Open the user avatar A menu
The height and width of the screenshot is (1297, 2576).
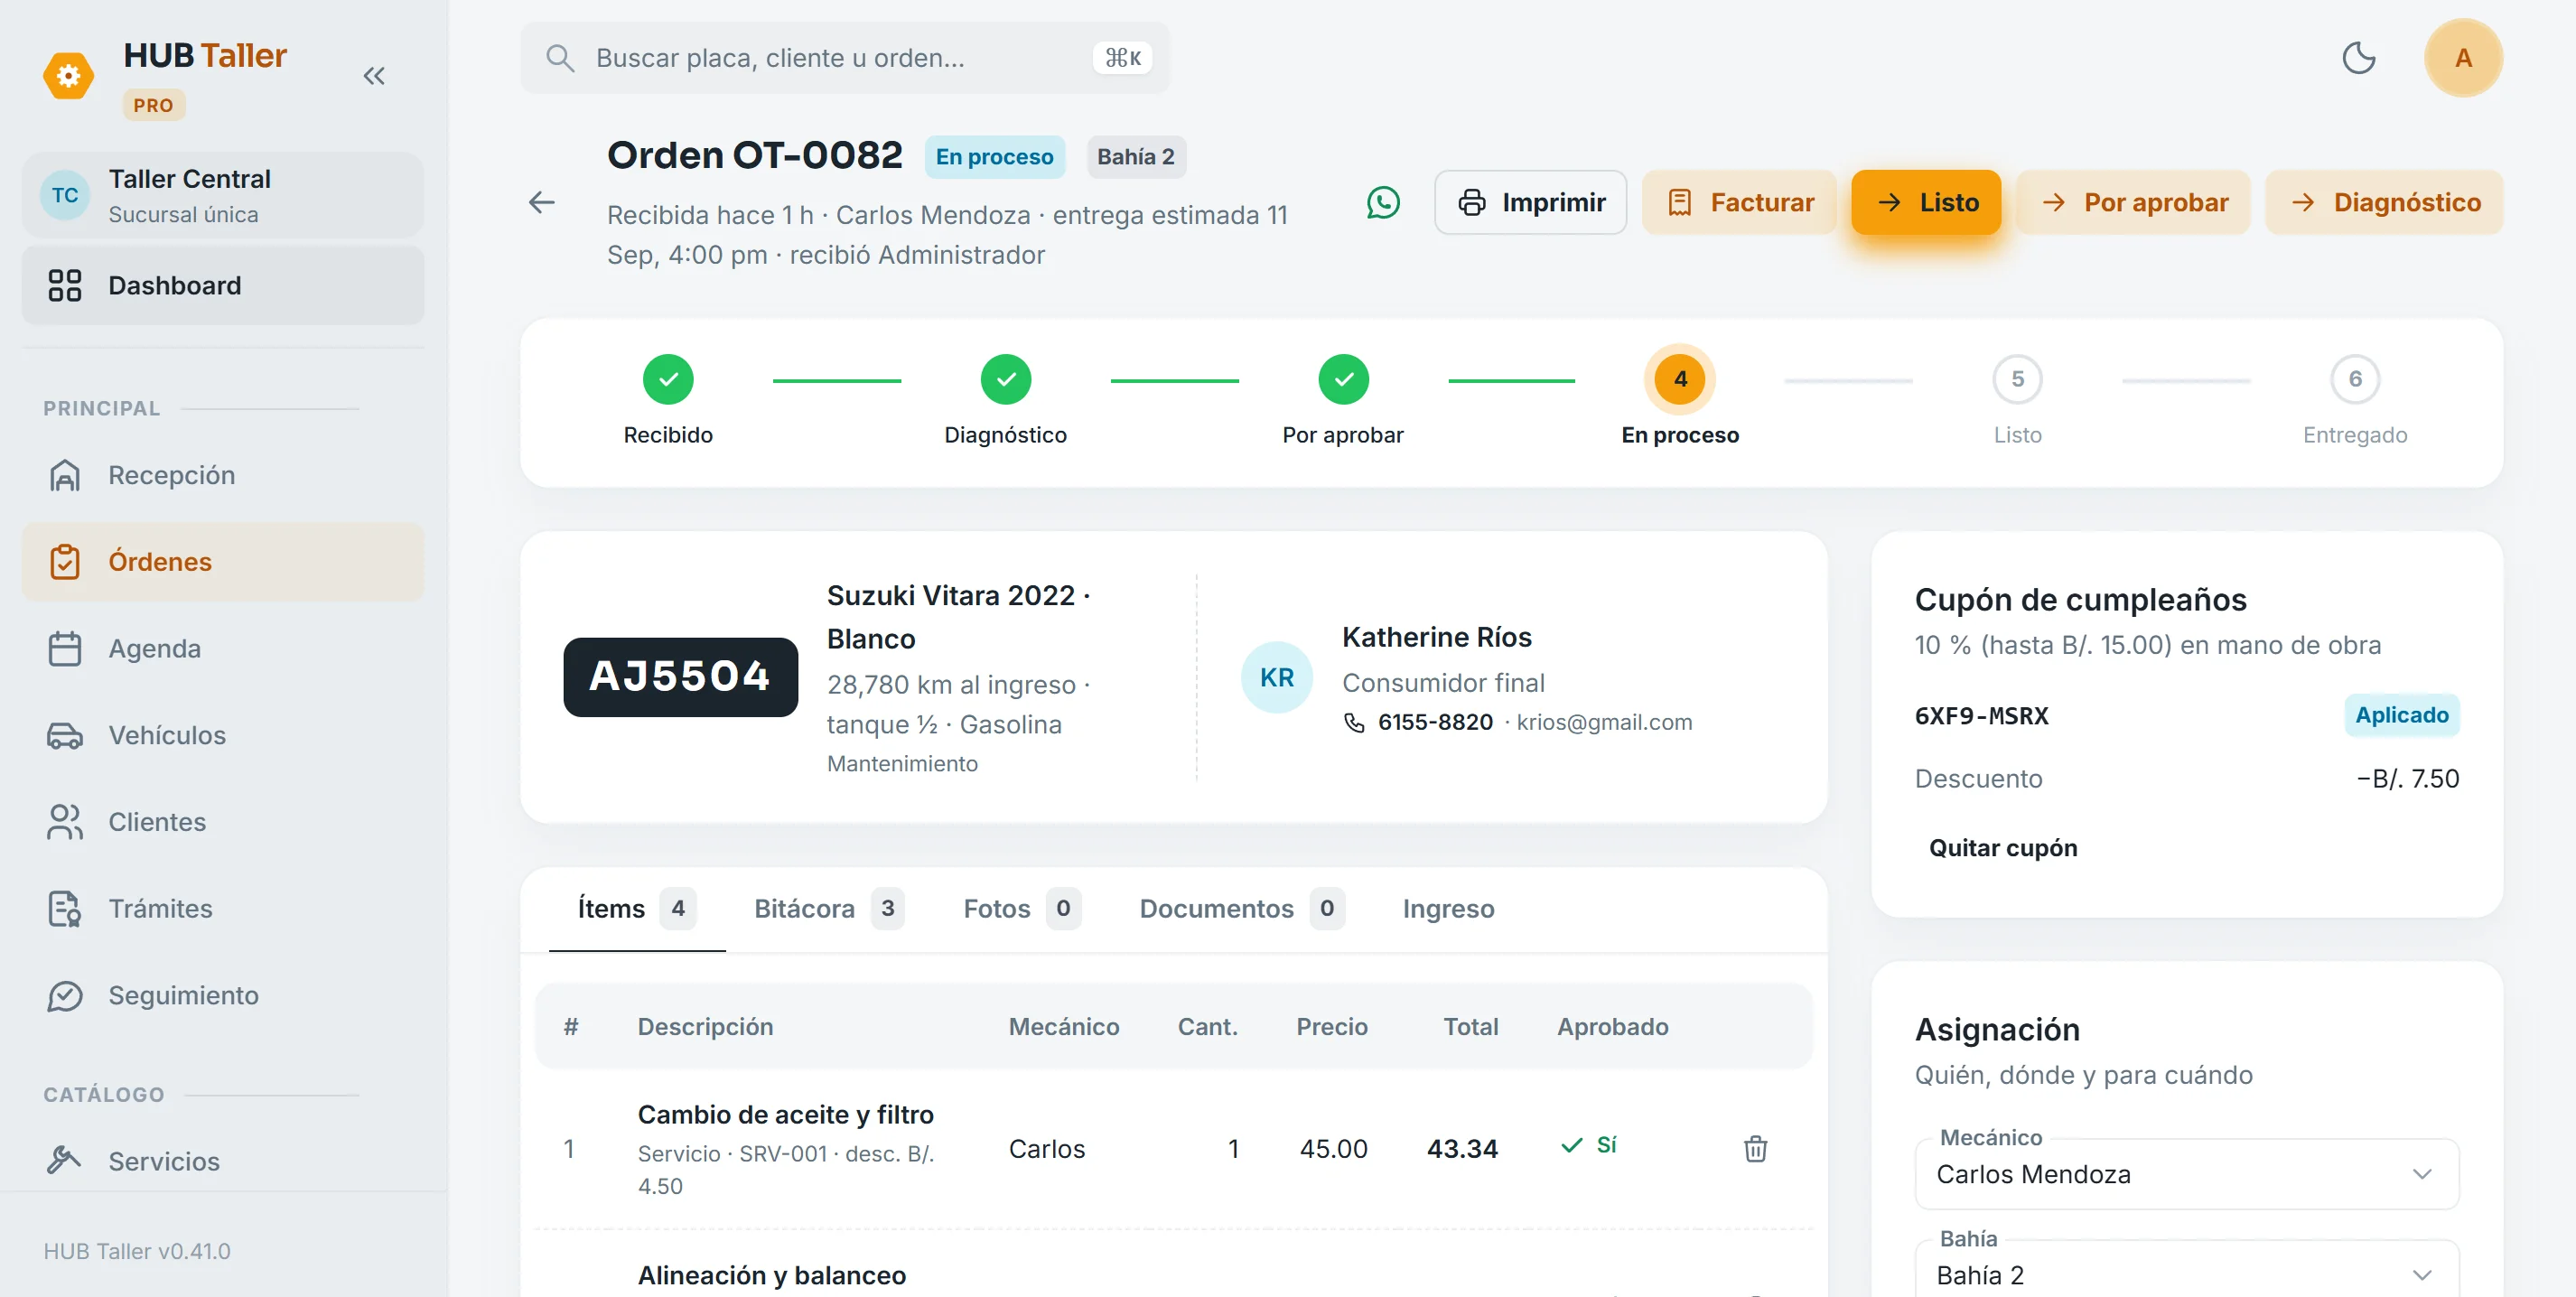(x=2463, y=58)
